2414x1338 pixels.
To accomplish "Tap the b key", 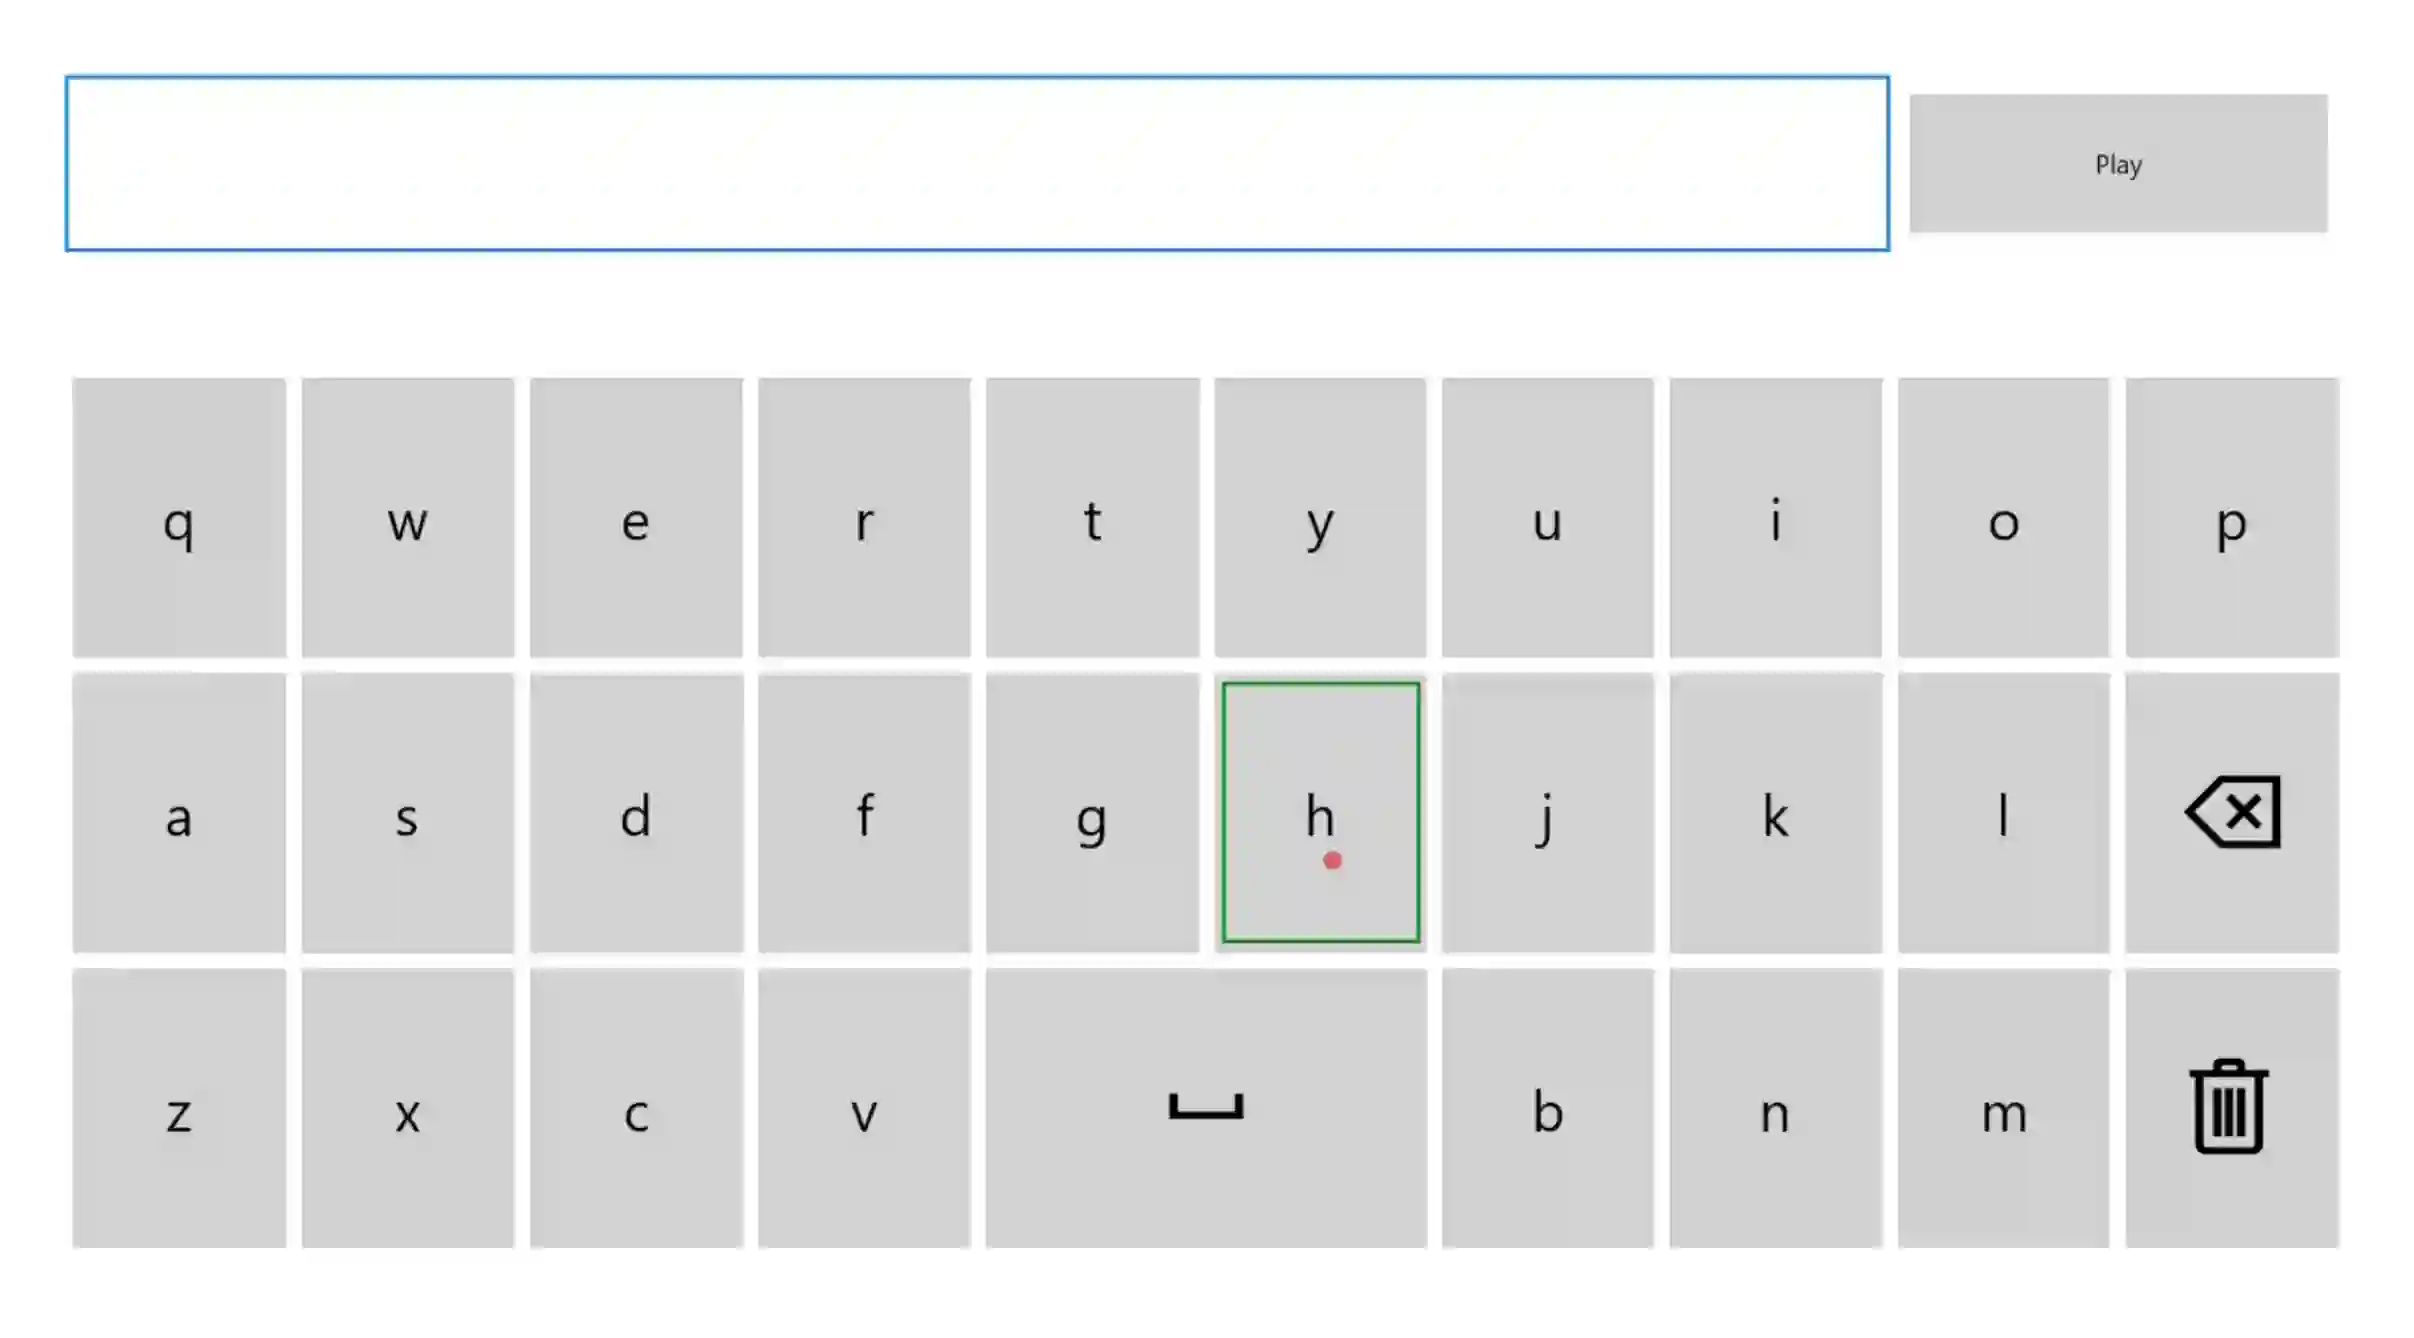I will 1547,1107.
